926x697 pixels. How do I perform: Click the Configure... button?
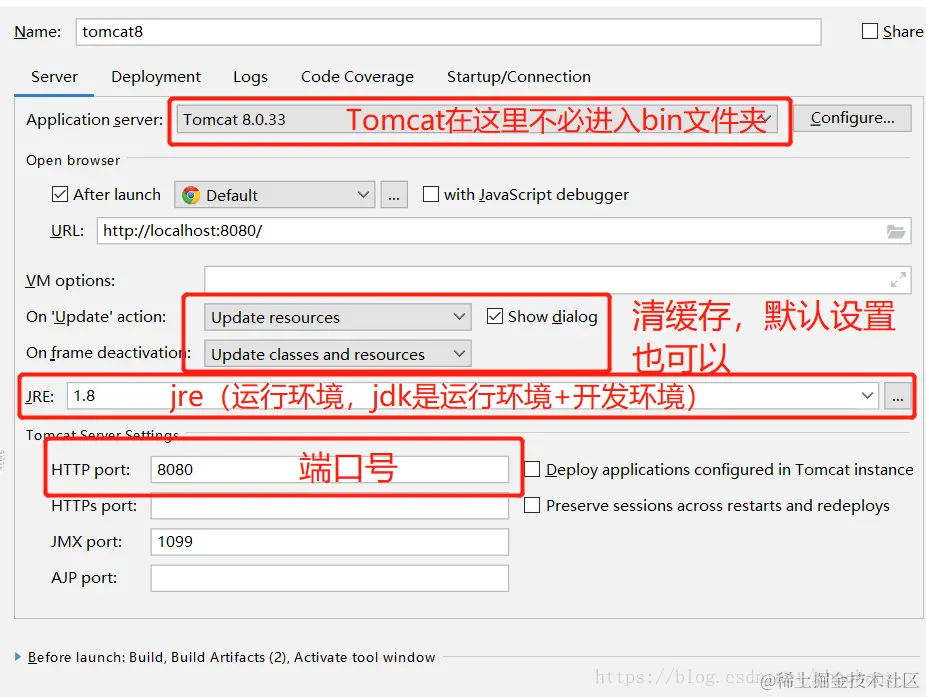852,118
